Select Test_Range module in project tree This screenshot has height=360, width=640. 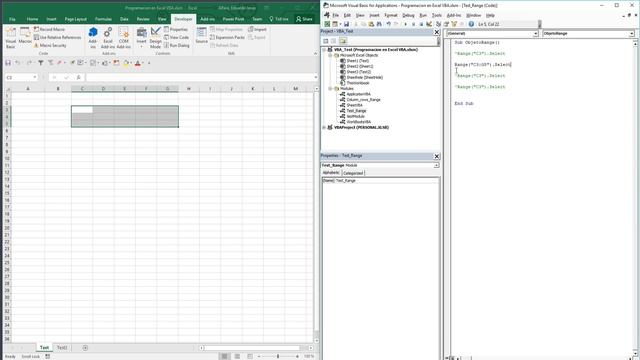tap(356, 111)
